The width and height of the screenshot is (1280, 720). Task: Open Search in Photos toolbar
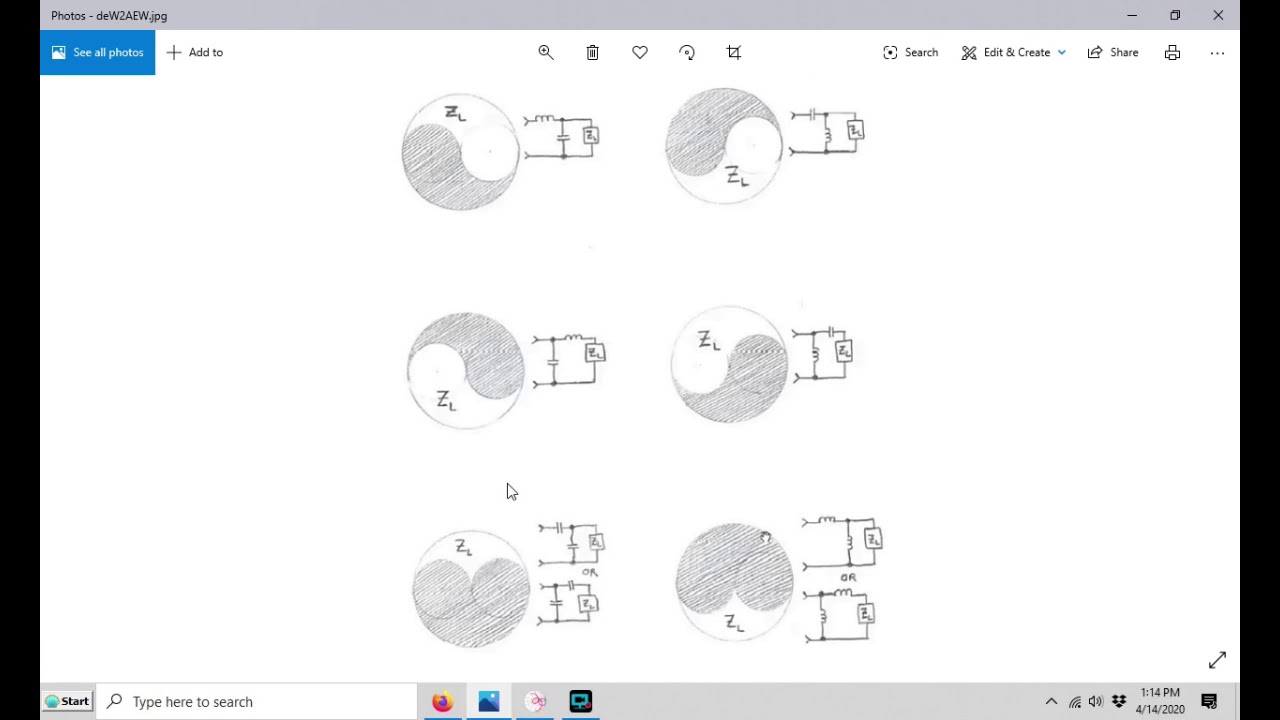pyautogui.click(x=910, y=52)
